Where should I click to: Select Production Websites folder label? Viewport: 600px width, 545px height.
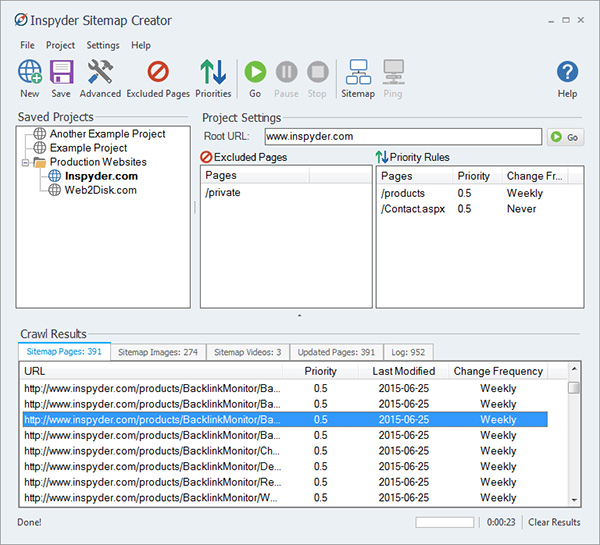pos(98,162)
